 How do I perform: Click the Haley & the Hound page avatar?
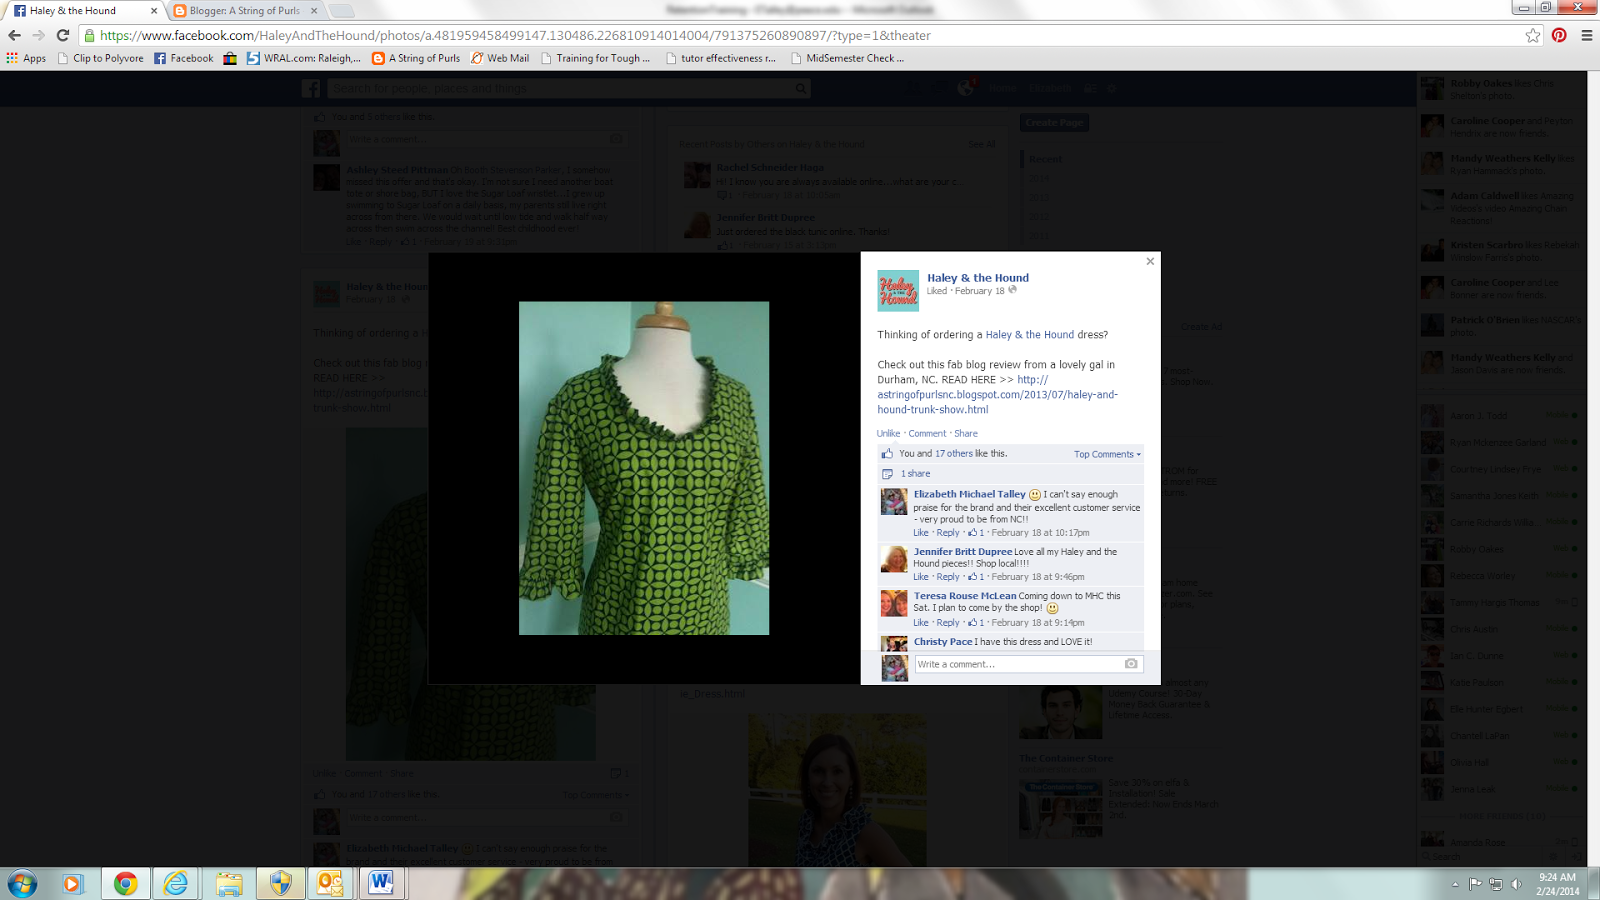click(x=898, y=291)
